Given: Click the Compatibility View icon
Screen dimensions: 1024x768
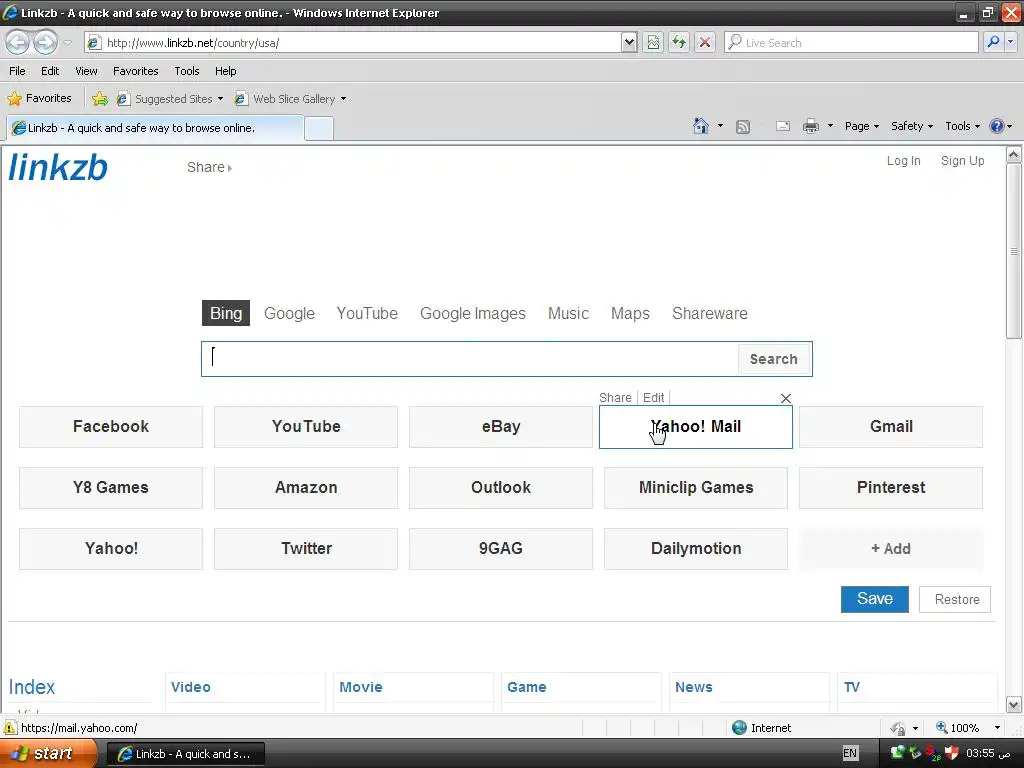Looking at the screenshot, I should pyautogui.click(x=653, y=42).
